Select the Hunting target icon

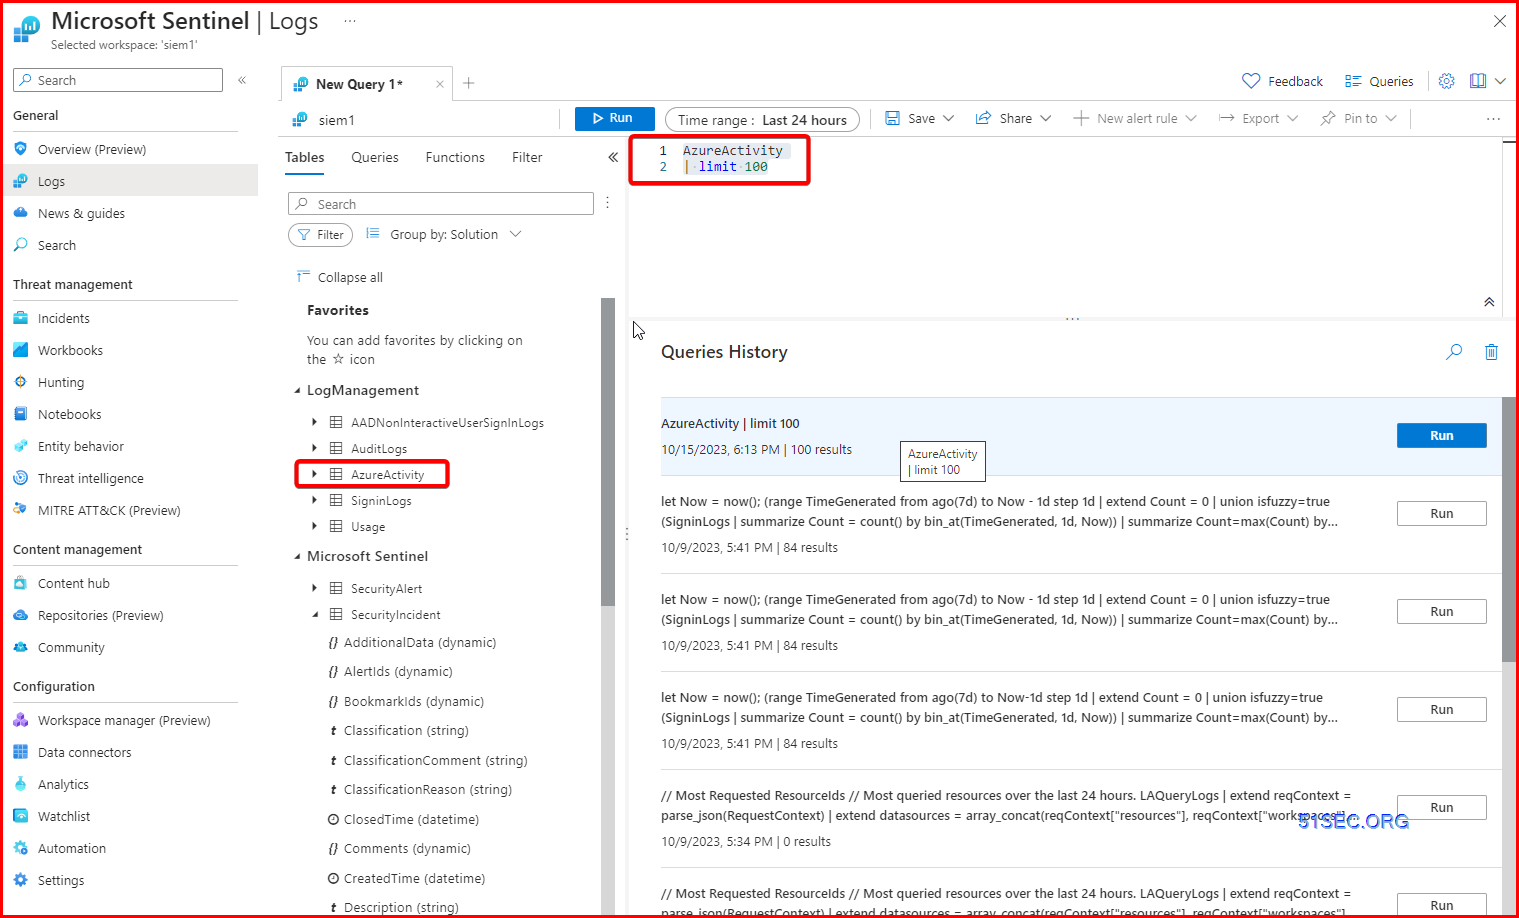coord(20,382)
